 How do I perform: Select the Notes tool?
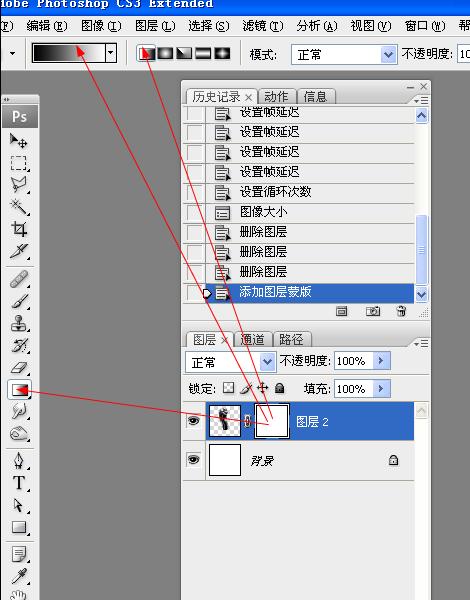point(18,554)
